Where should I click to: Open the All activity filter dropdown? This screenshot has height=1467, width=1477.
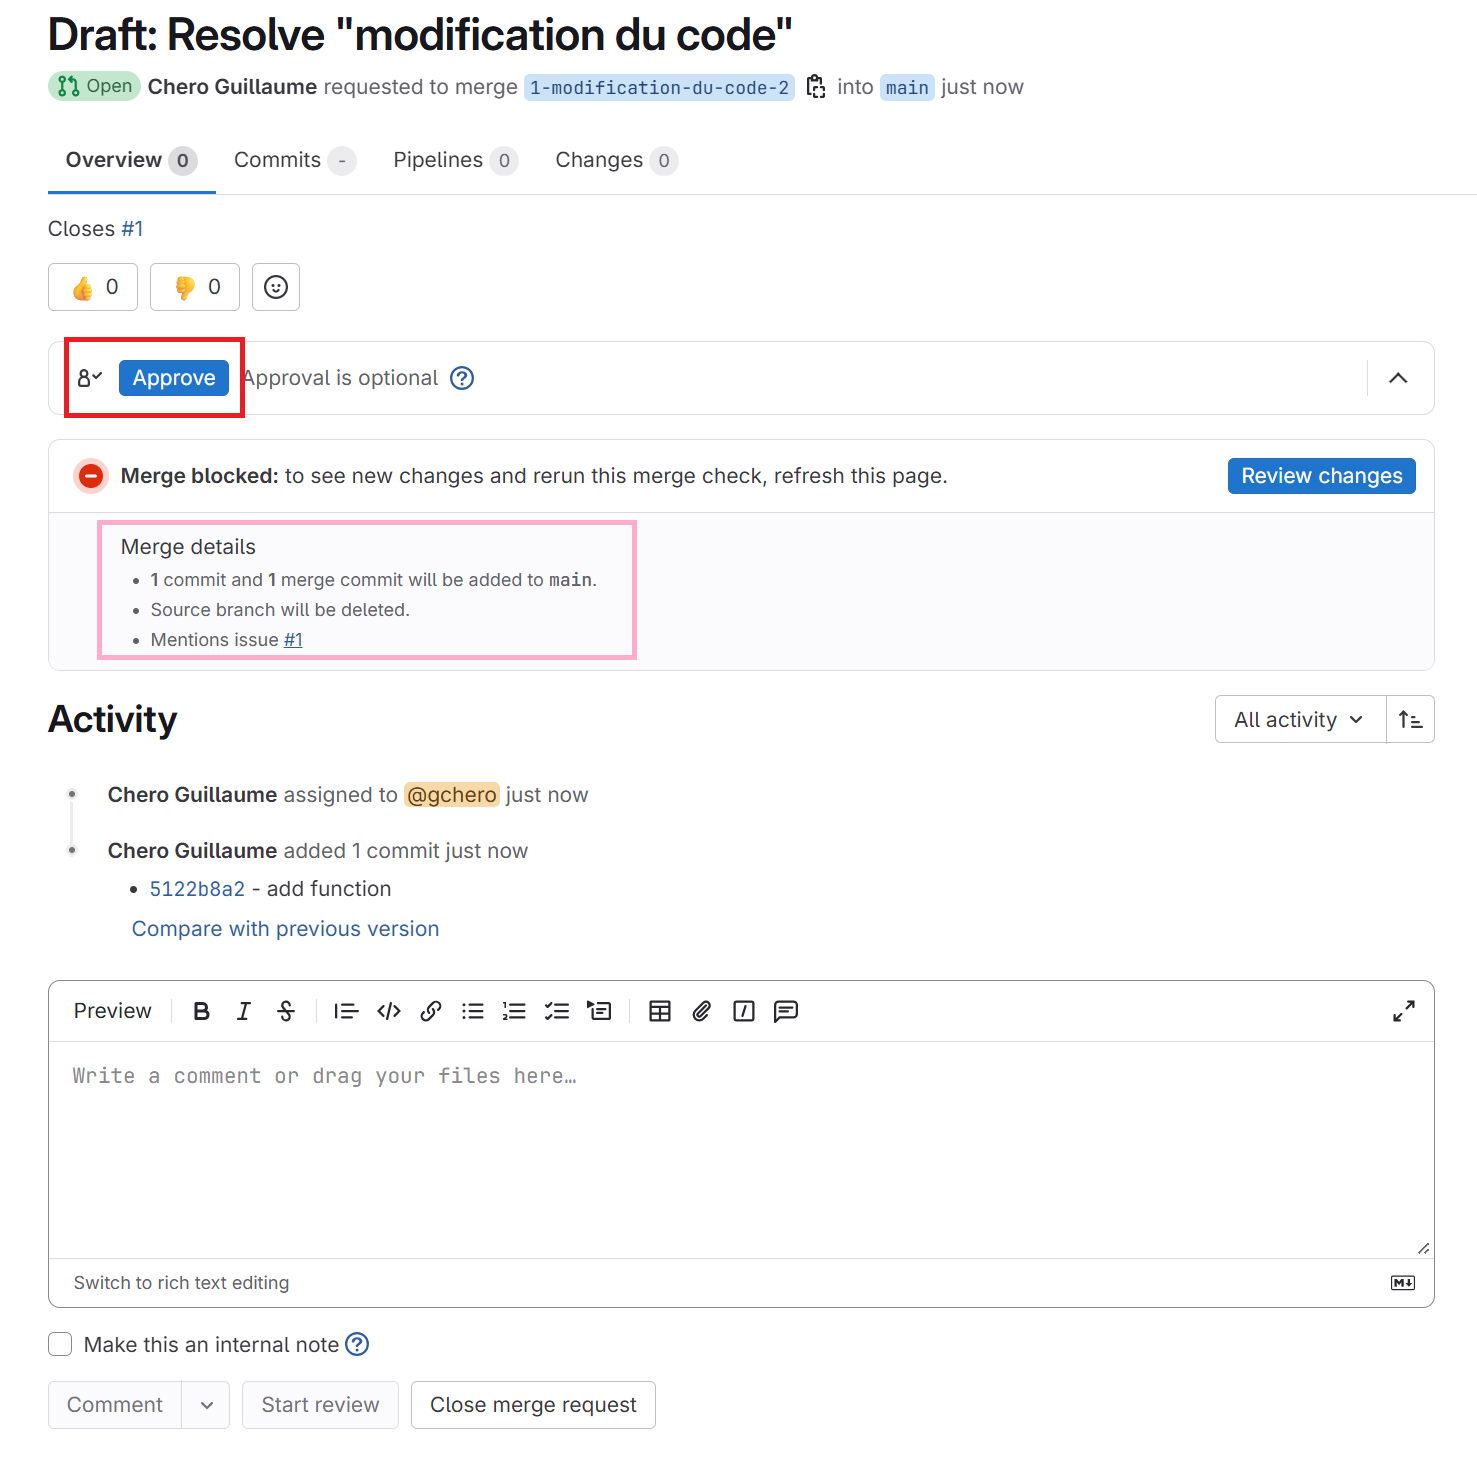click(1299, 719)
